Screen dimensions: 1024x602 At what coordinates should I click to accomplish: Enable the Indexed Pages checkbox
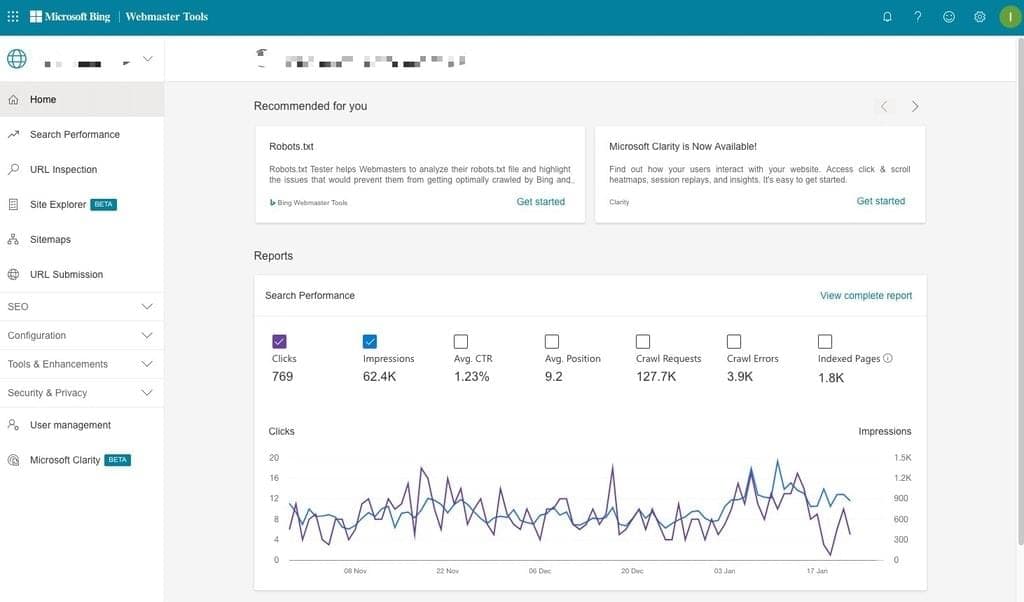pos(825,341)
